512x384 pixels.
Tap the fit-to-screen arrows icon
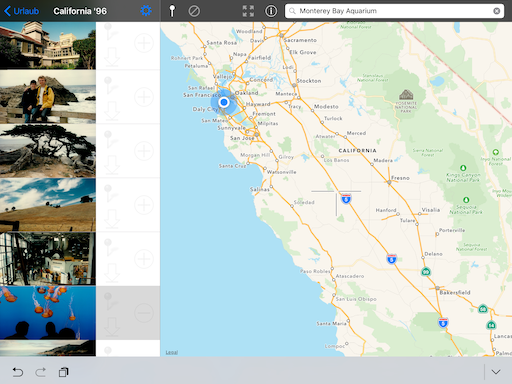click(248, 11)
